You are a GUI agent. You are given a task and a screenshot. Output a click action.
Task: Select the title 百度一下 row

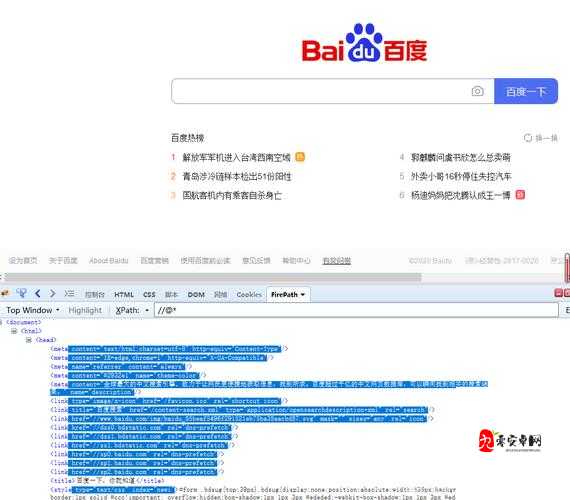coord(107,480)
